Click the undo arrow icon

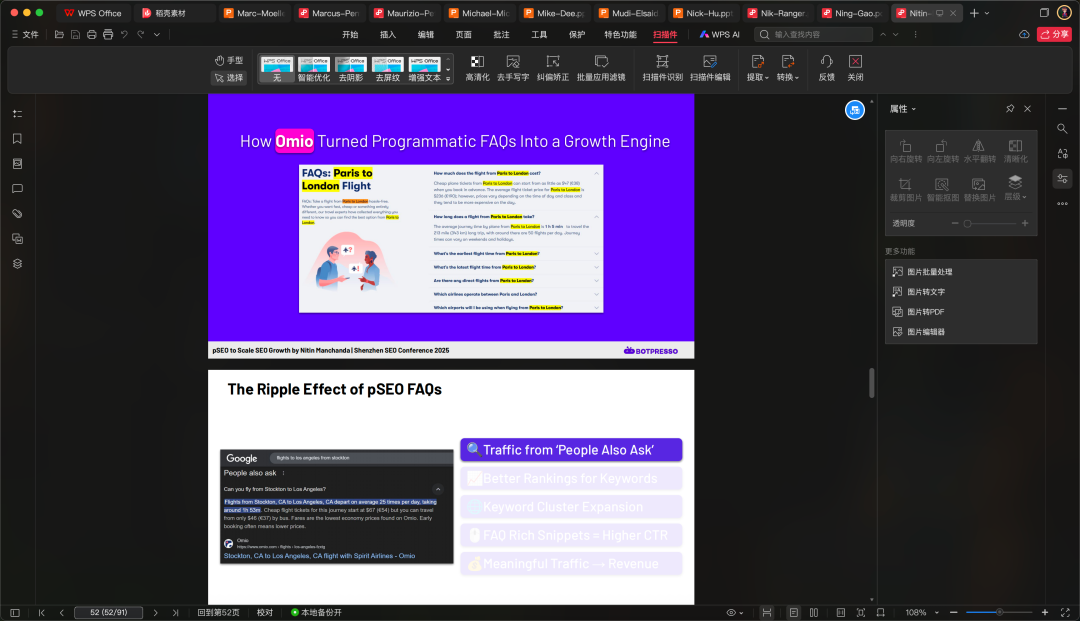click(124, 34)
